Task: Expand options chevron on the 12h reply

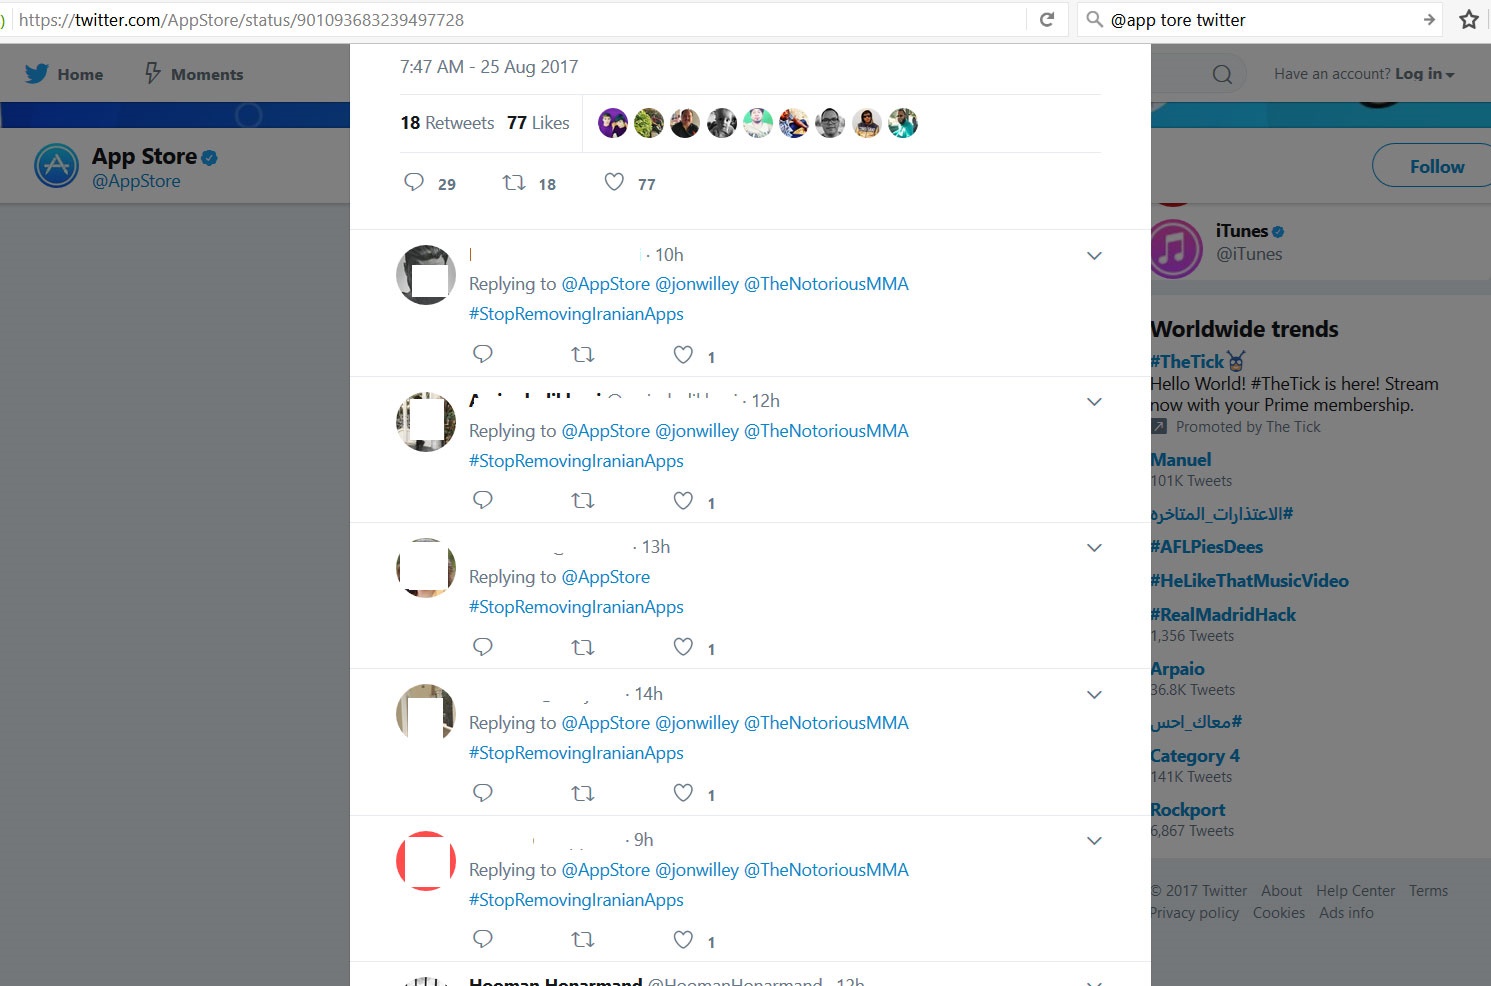Action: [x=1094, y=402]
